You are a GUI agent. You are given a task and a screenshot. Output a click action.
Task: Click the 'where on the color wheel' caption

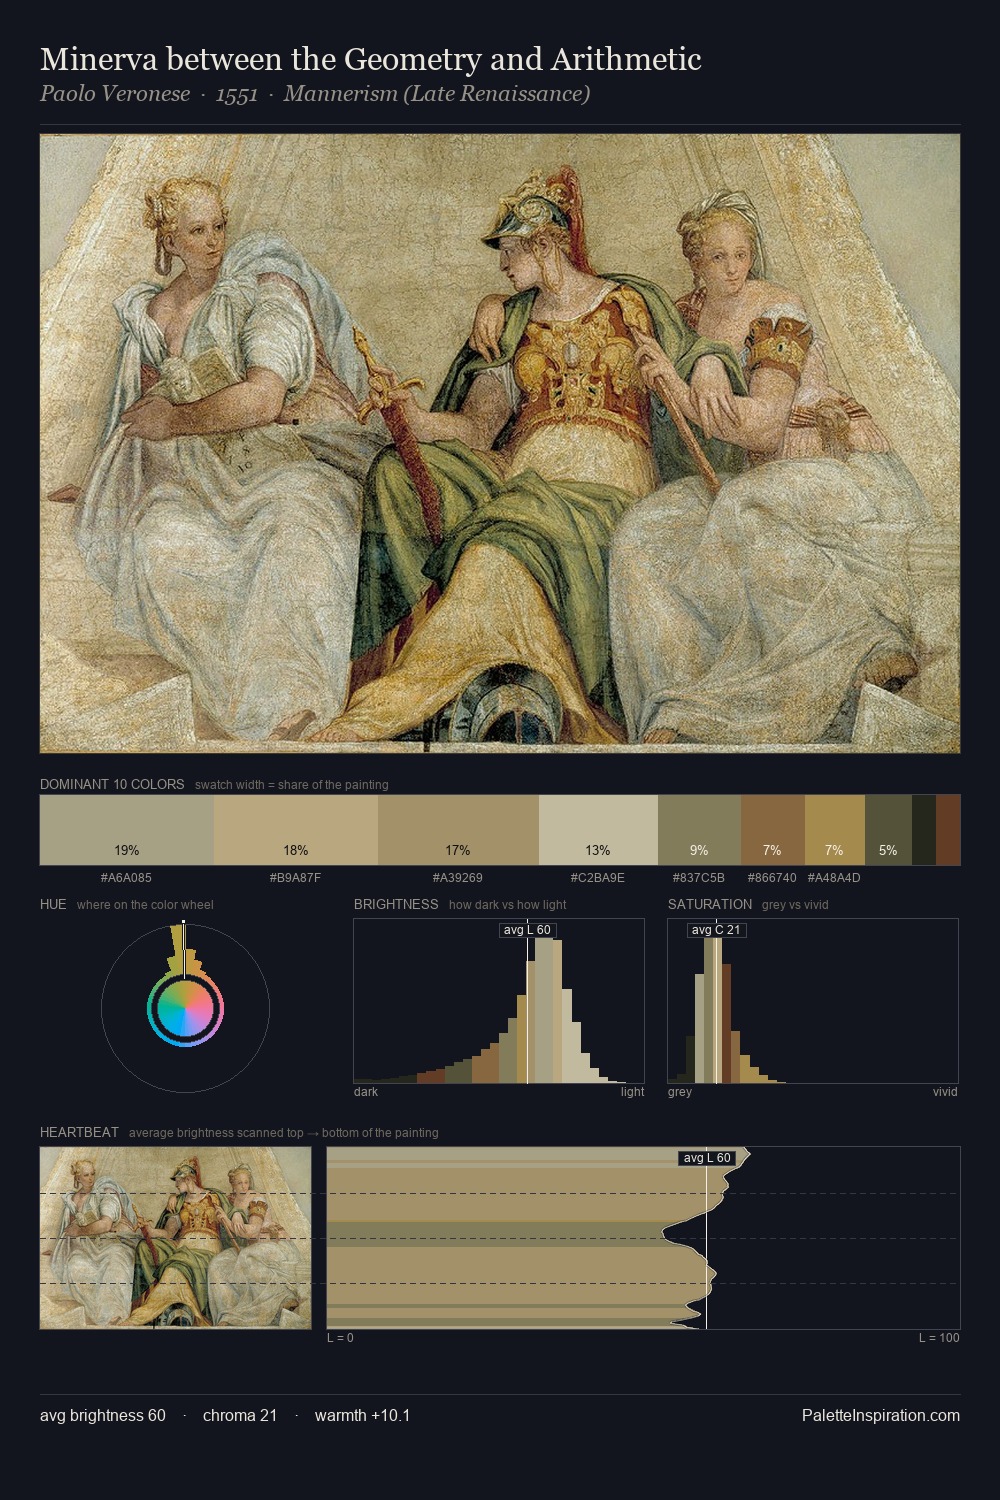145,905
